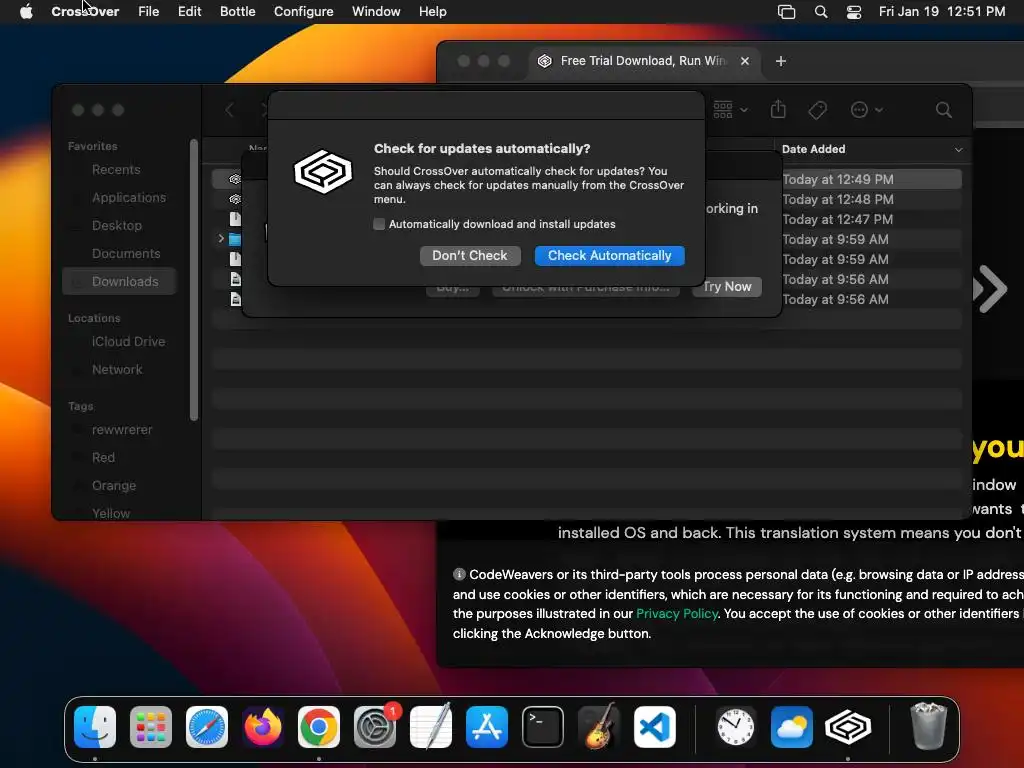Open Launchpad in the Dock
This screenshot has height=768, width=1024.
pyautogui.click(x=151, y=727)
